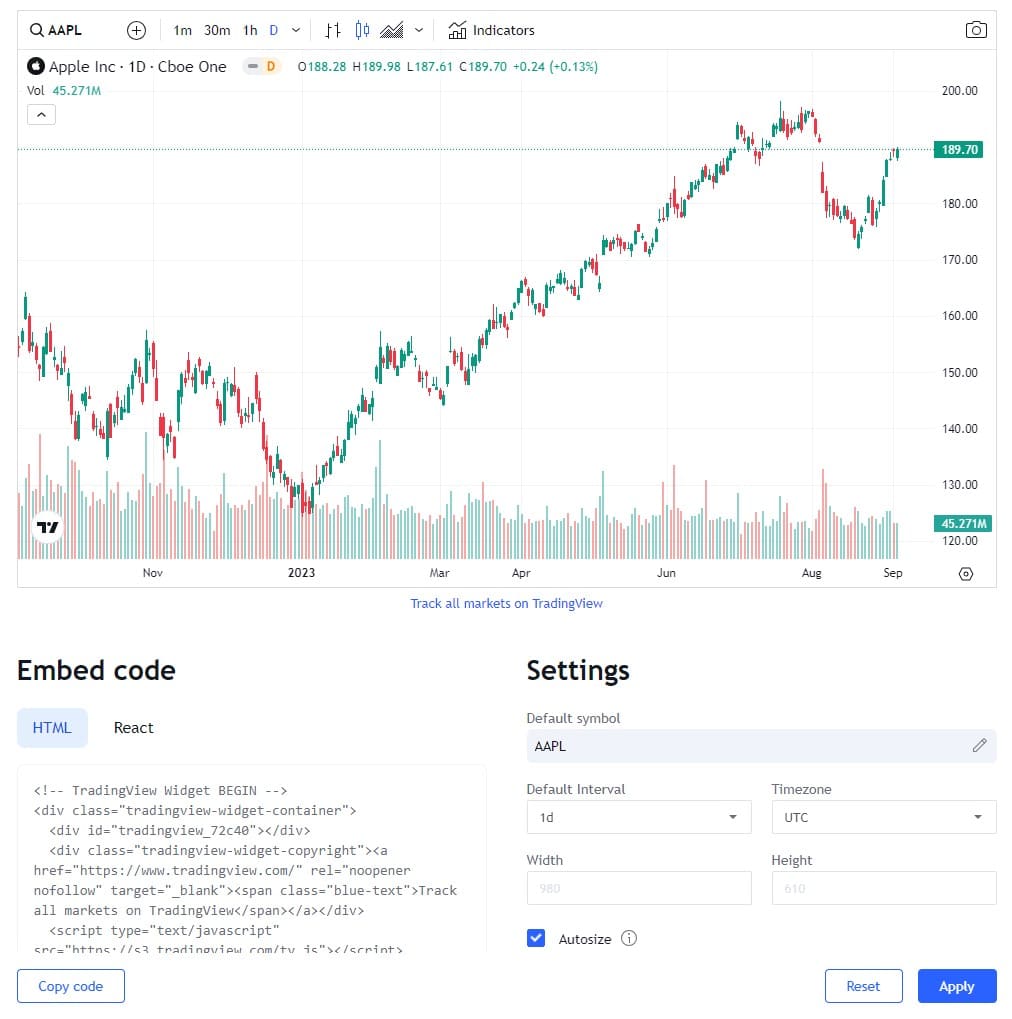Take a chart snapshot with the camera icon
Screen dimensions: 1012x1019
tap(976, 30)
